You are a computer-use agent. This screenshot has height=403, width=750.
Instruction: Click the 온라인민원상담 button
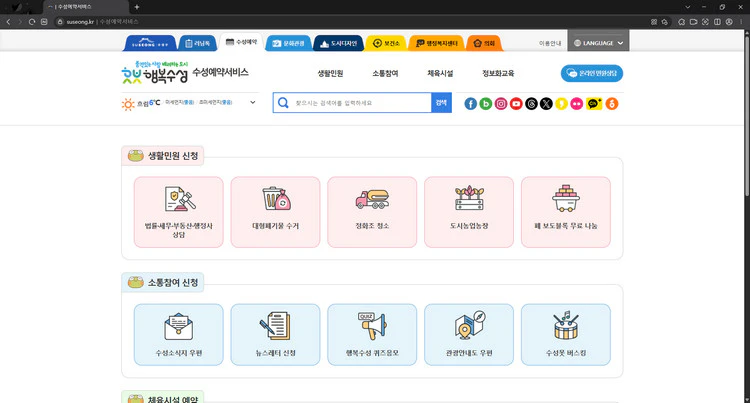pos(592,73)
